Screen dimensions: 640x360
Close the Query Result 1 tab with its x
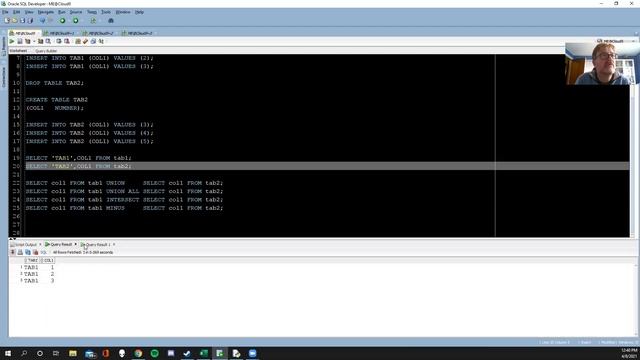coord(114,244)
